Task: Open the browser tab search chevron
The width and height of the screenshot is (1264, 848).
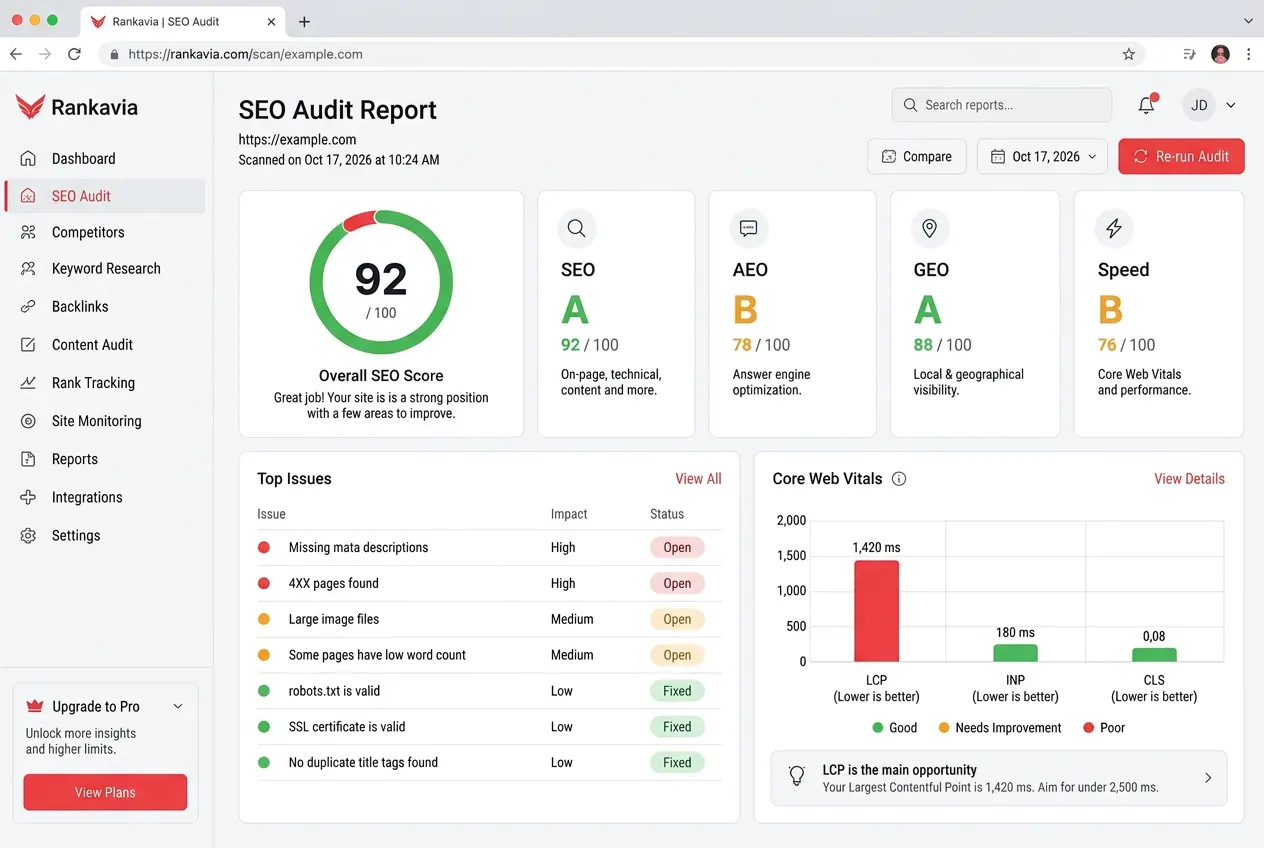Action: (1248, 21)
